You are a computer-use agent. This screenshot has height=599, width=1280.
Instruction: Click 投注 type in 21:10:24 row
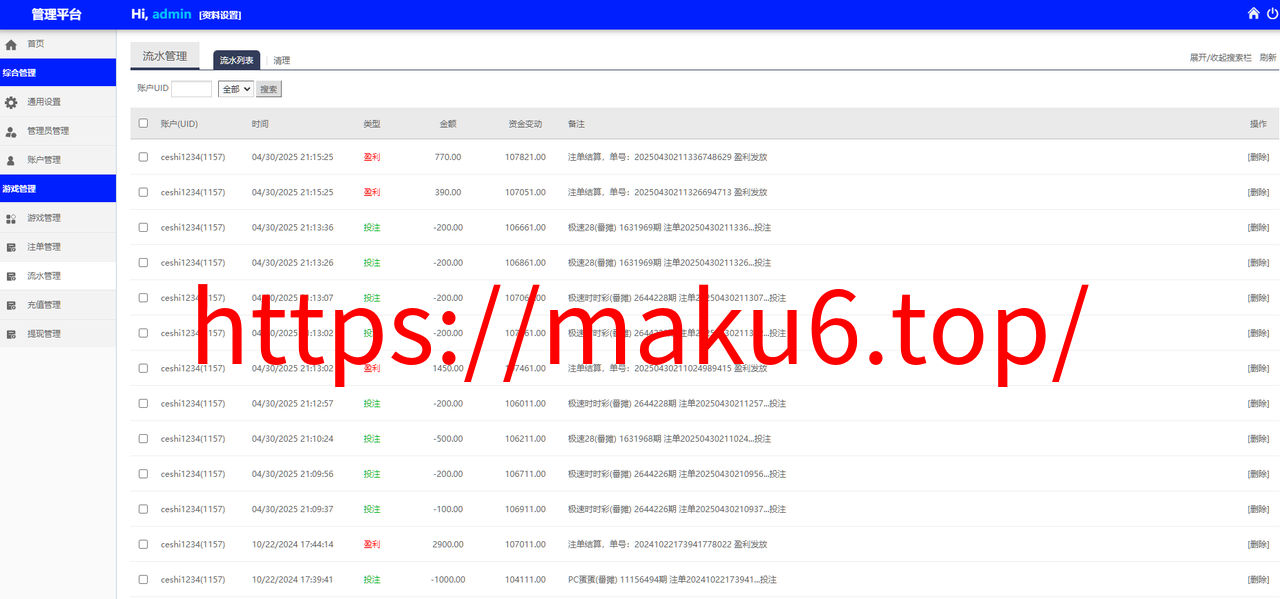point(372,438)
